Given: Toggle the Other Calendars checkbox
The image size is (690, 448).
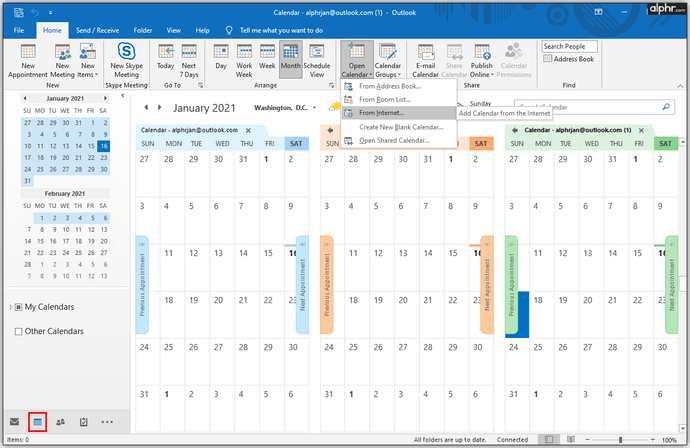Looking at the screenshot, I should pyautogui.click(x=18, y=331).
